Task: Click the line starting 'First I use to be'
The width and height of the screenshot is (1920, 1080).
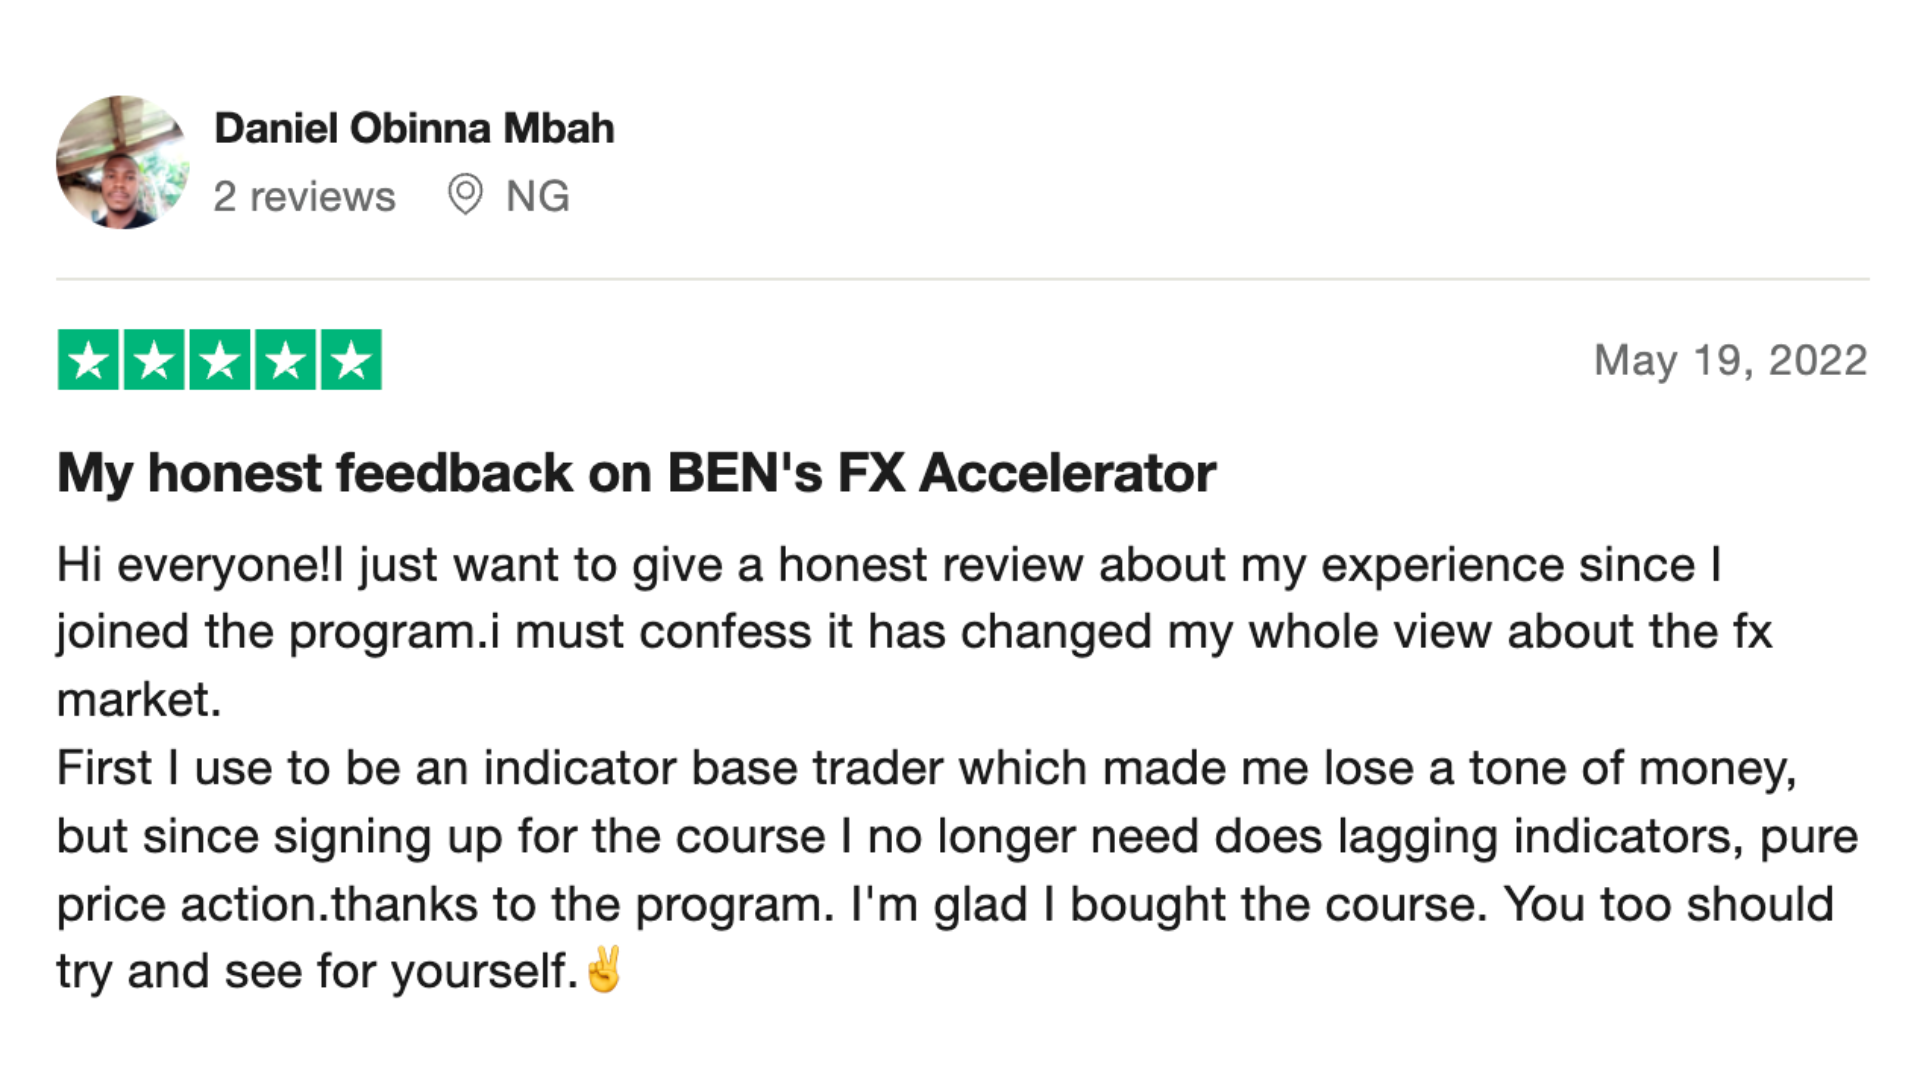Action: 927,768
